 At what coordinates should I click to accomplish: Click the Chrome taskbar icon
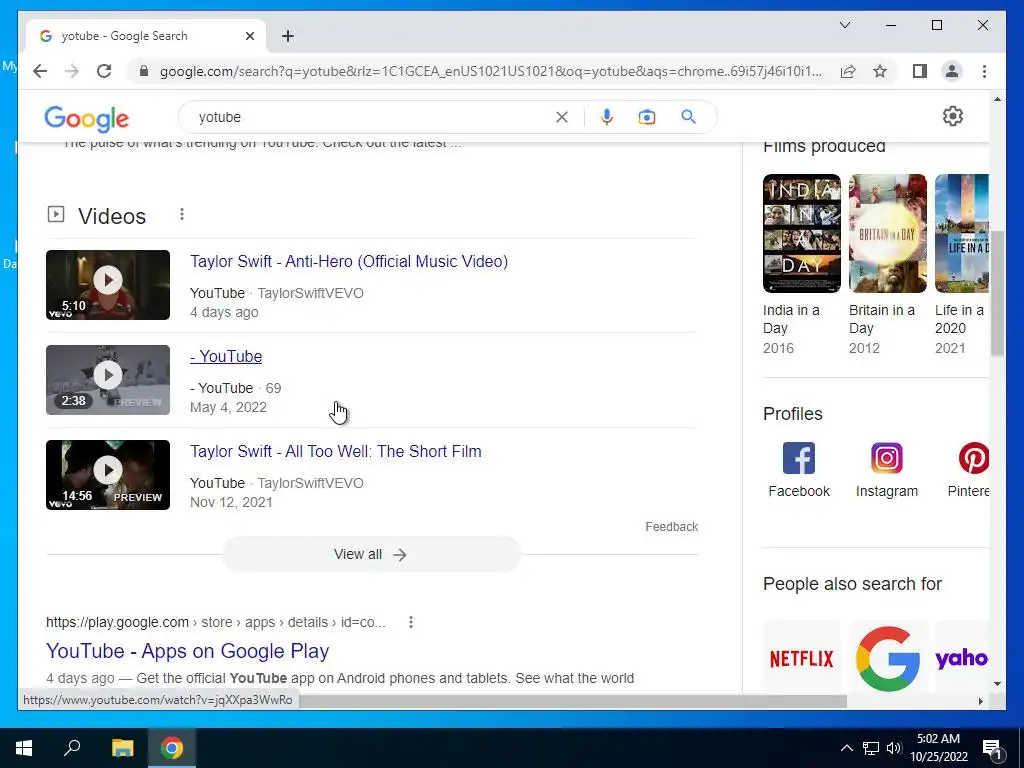coord(172,748)
